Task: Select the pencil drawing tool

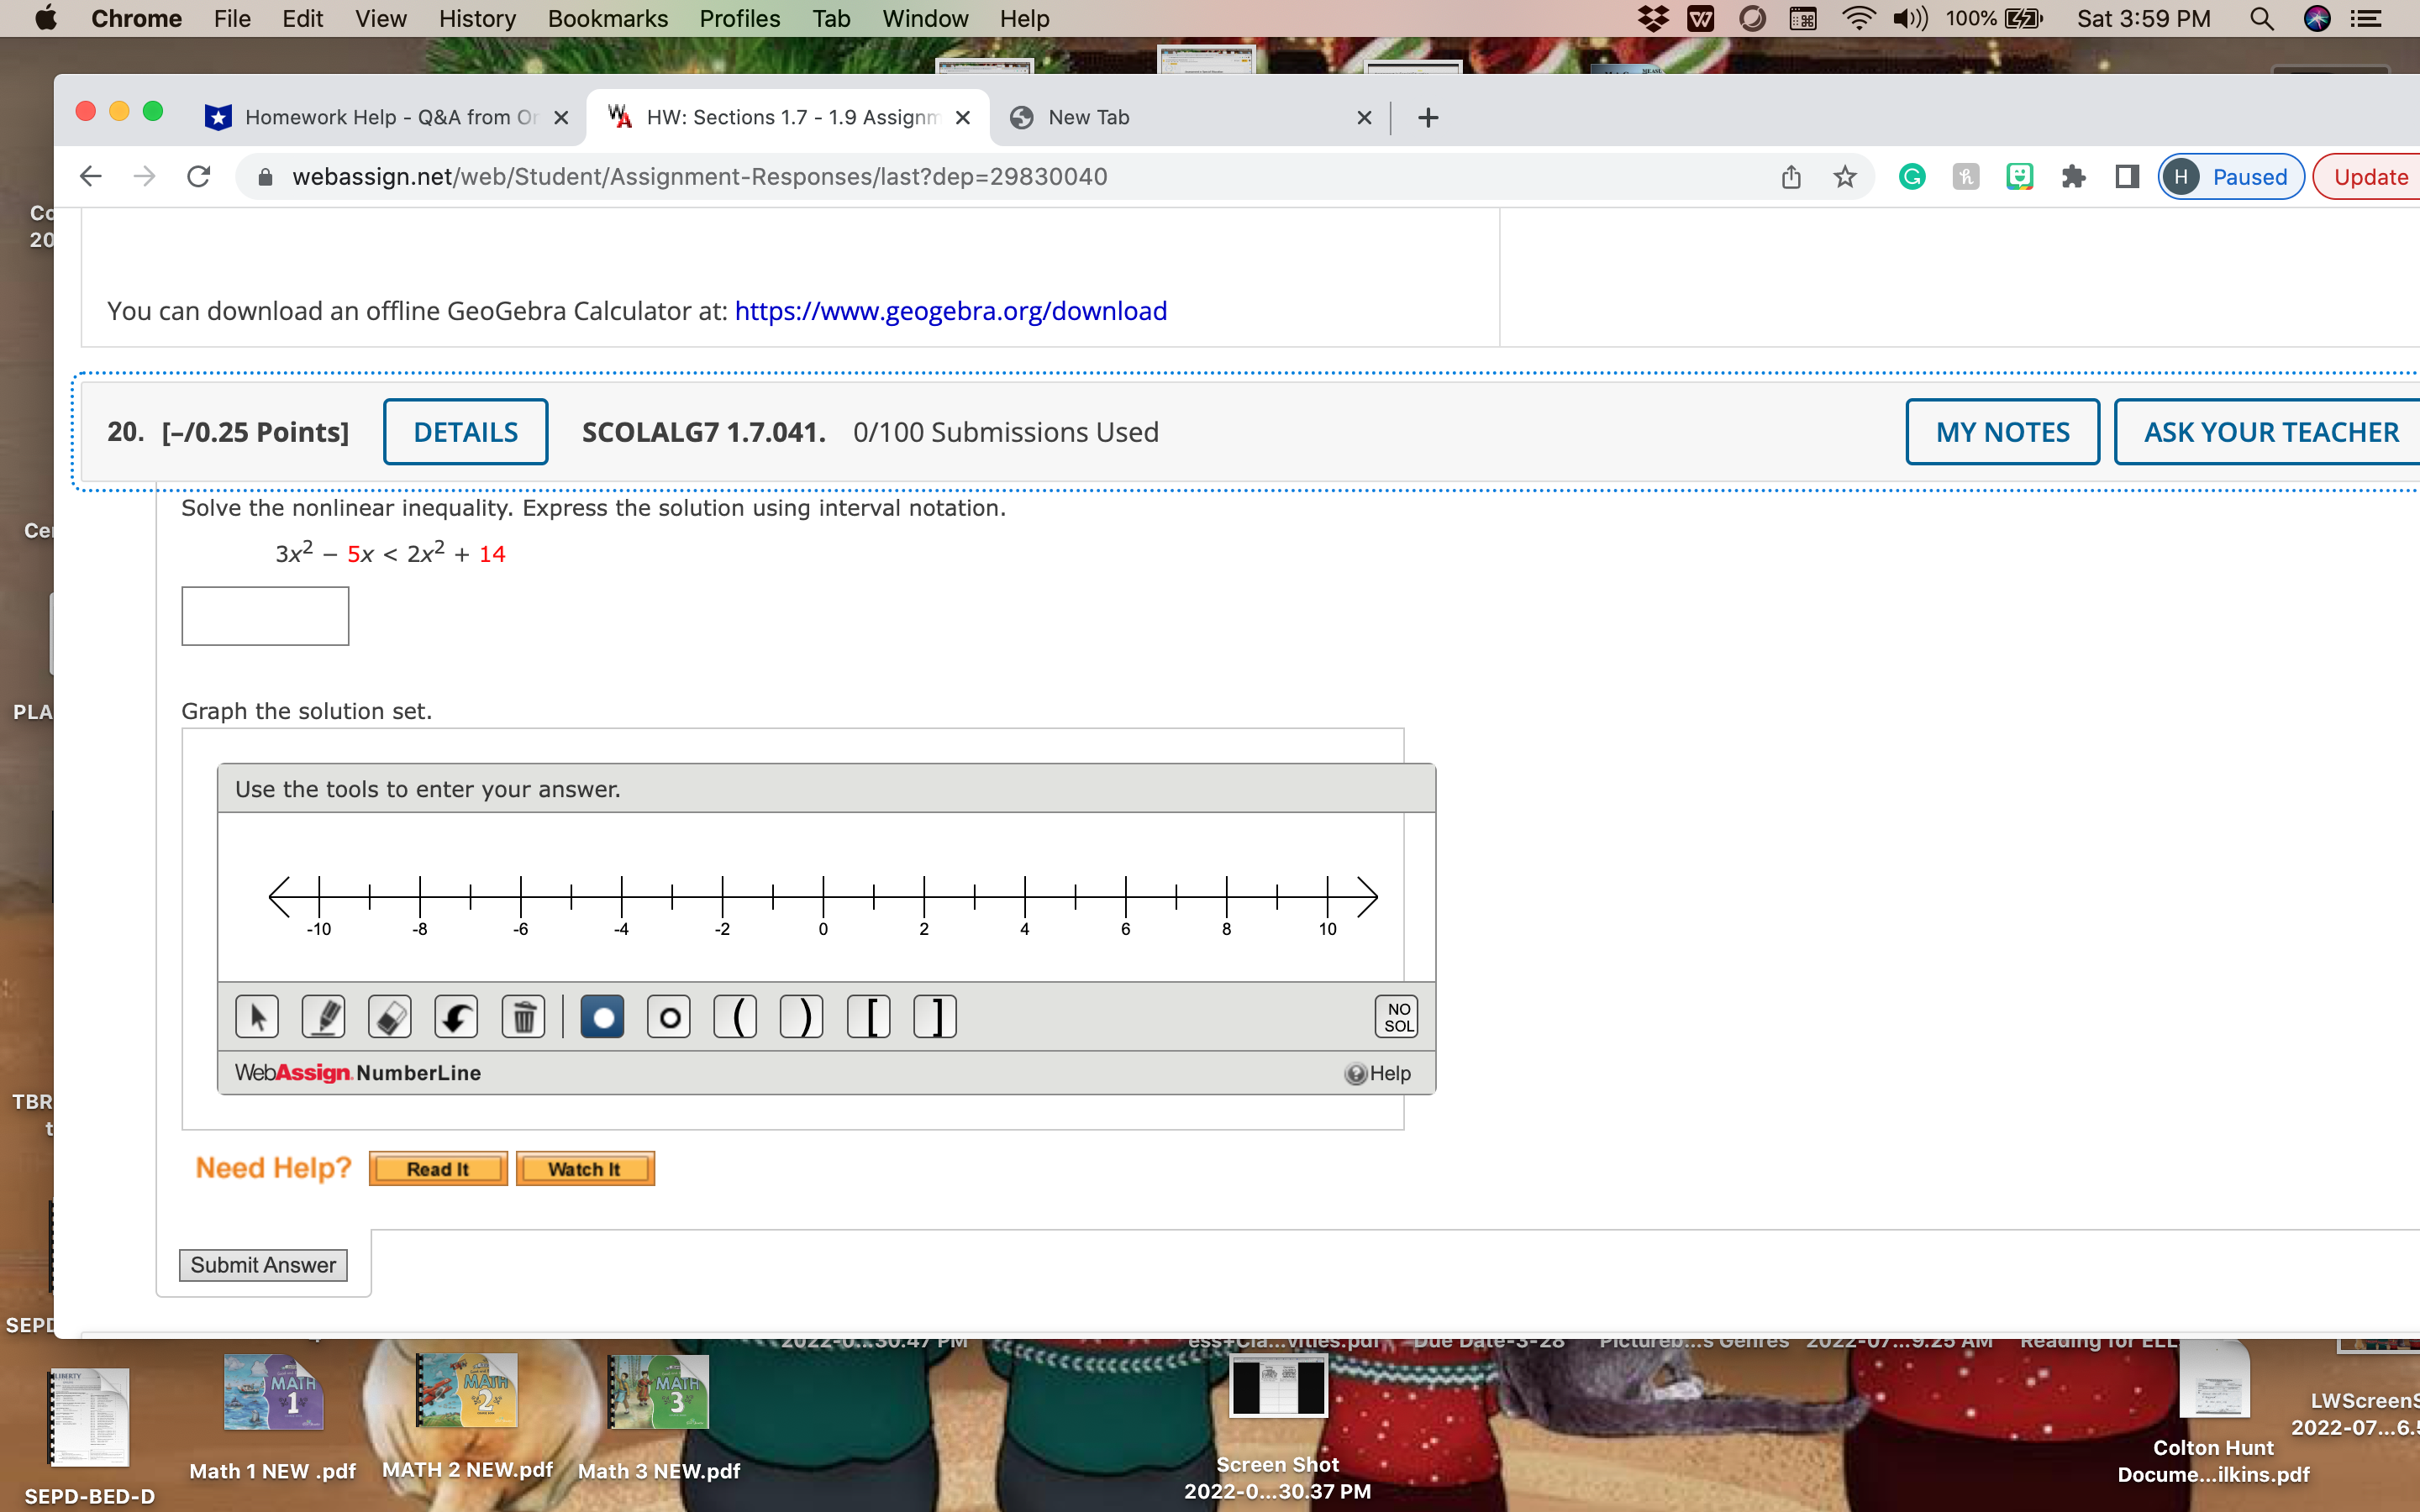Action: [x=323, y=1016]
